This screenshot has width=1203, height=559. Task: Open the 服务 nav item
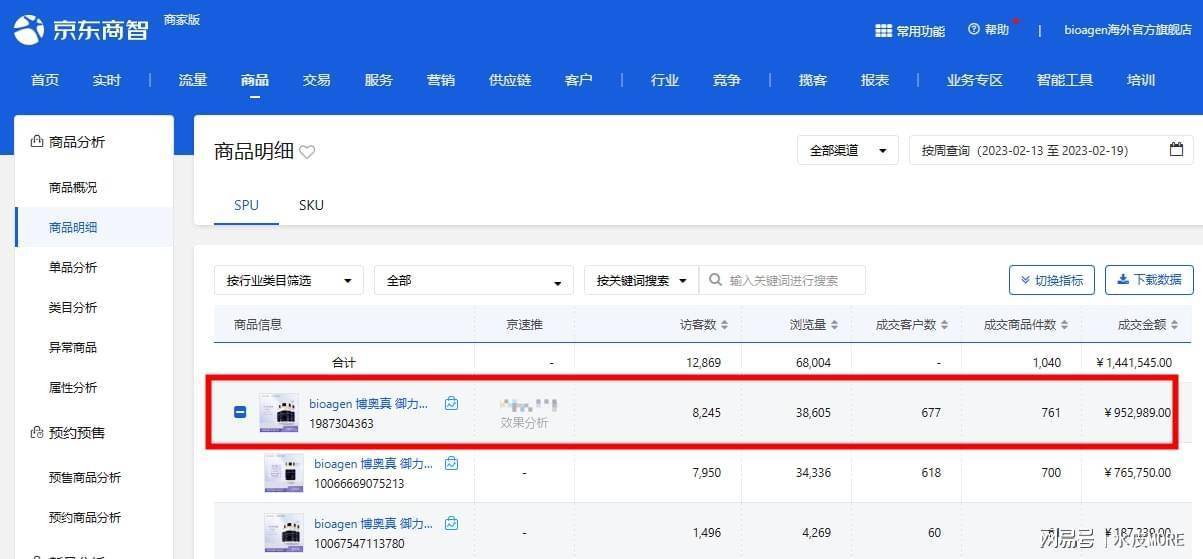pyautogui.click(x=379, y=80)
